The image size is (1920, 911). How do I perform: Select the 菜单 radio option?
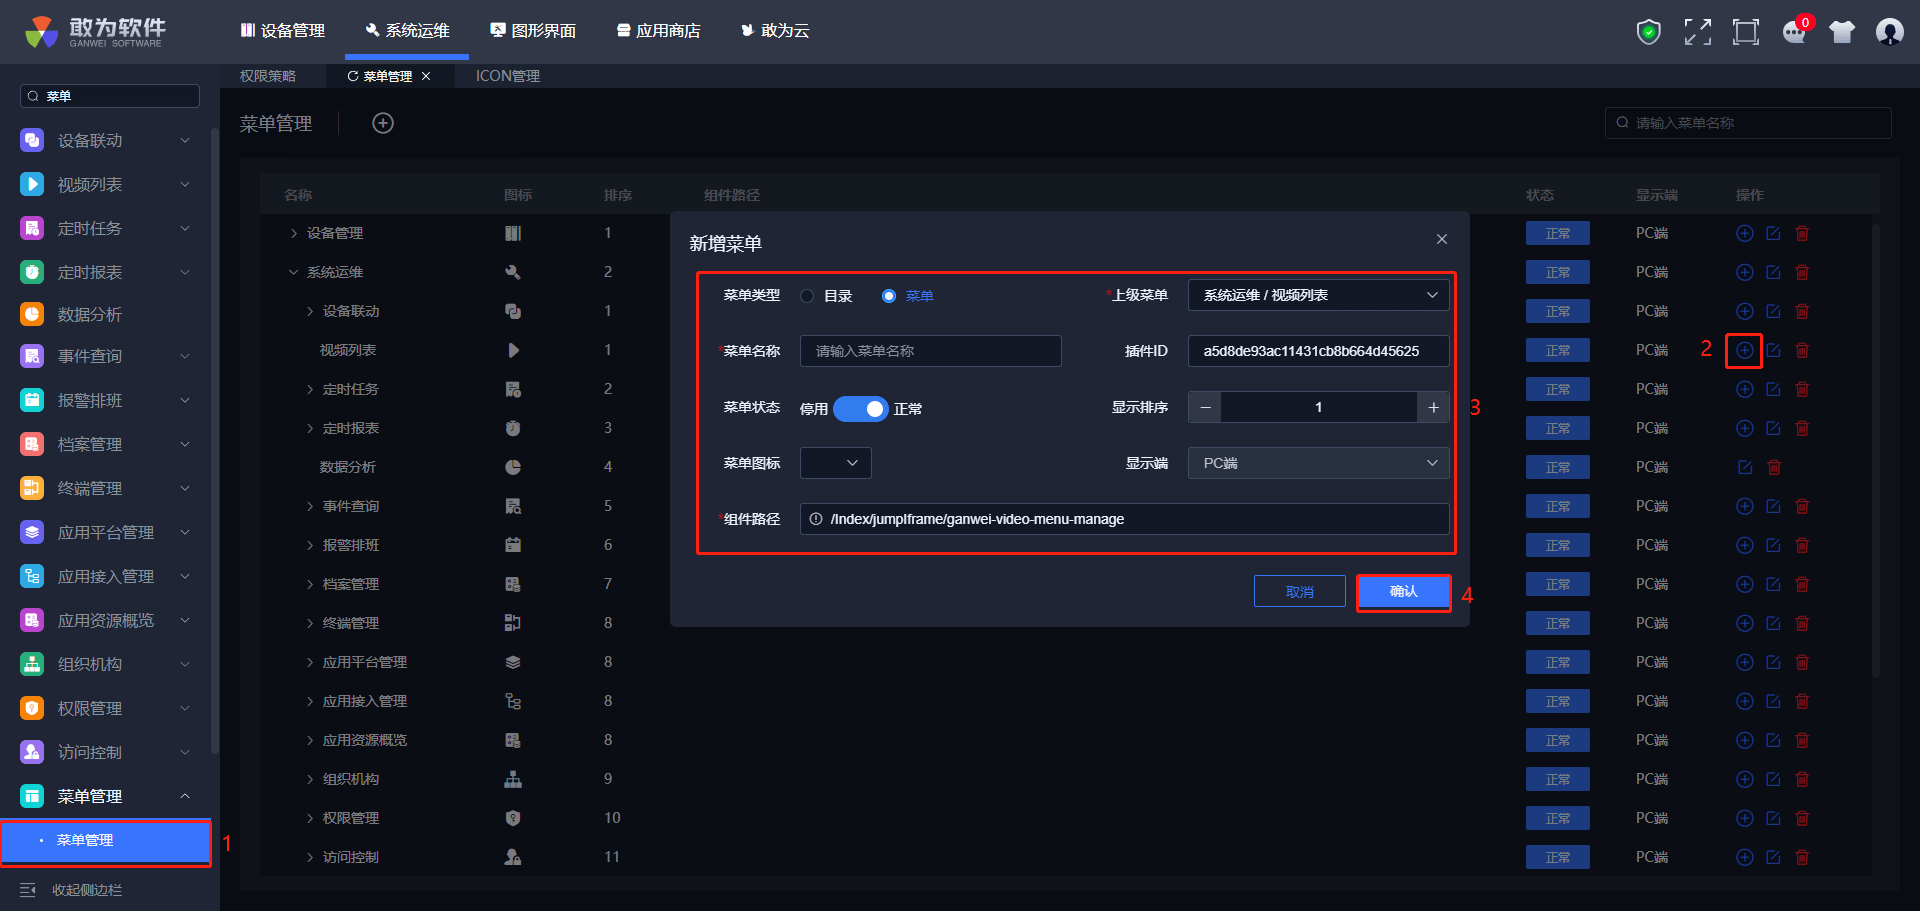coord(889,296)
